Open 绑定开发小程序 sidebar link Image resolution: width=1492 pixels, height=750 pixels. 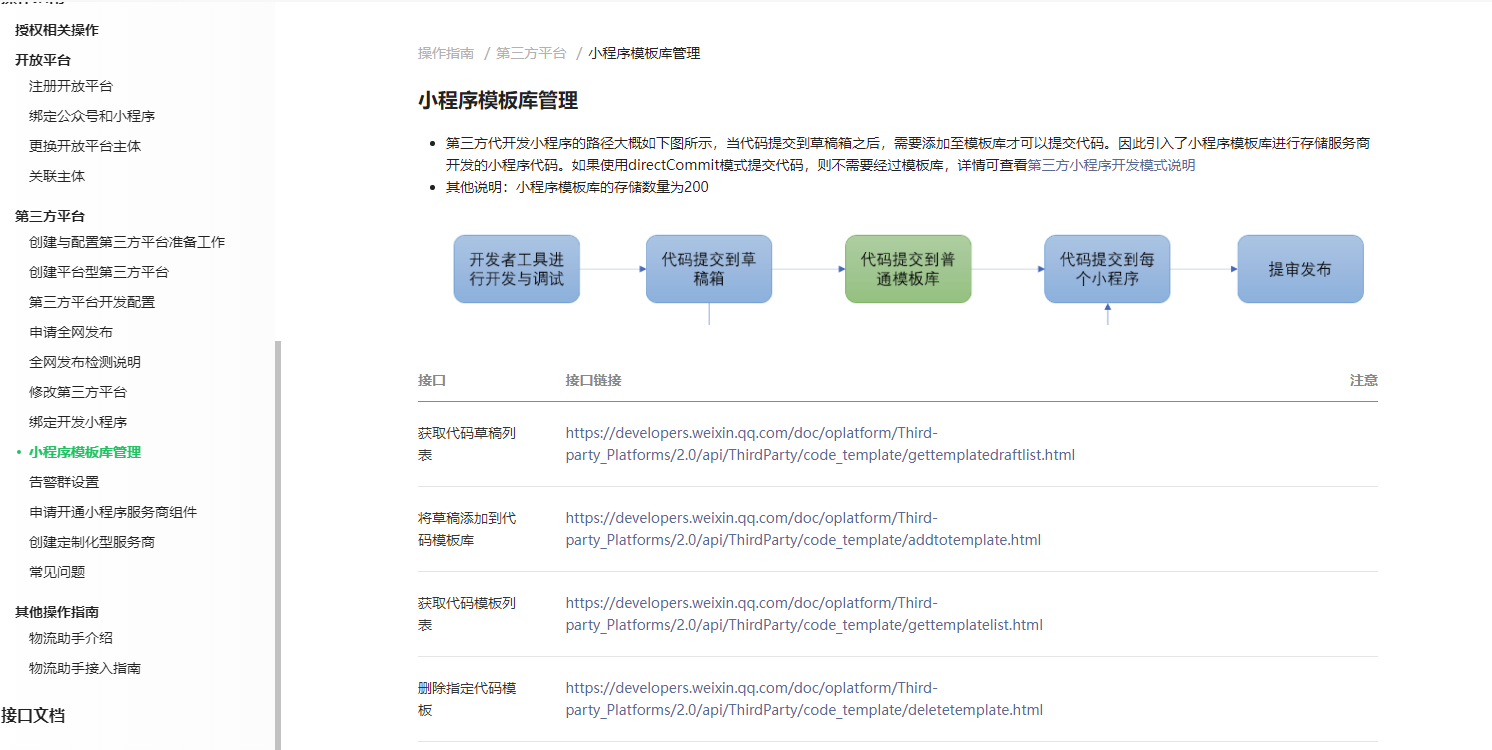click(78, 422)
